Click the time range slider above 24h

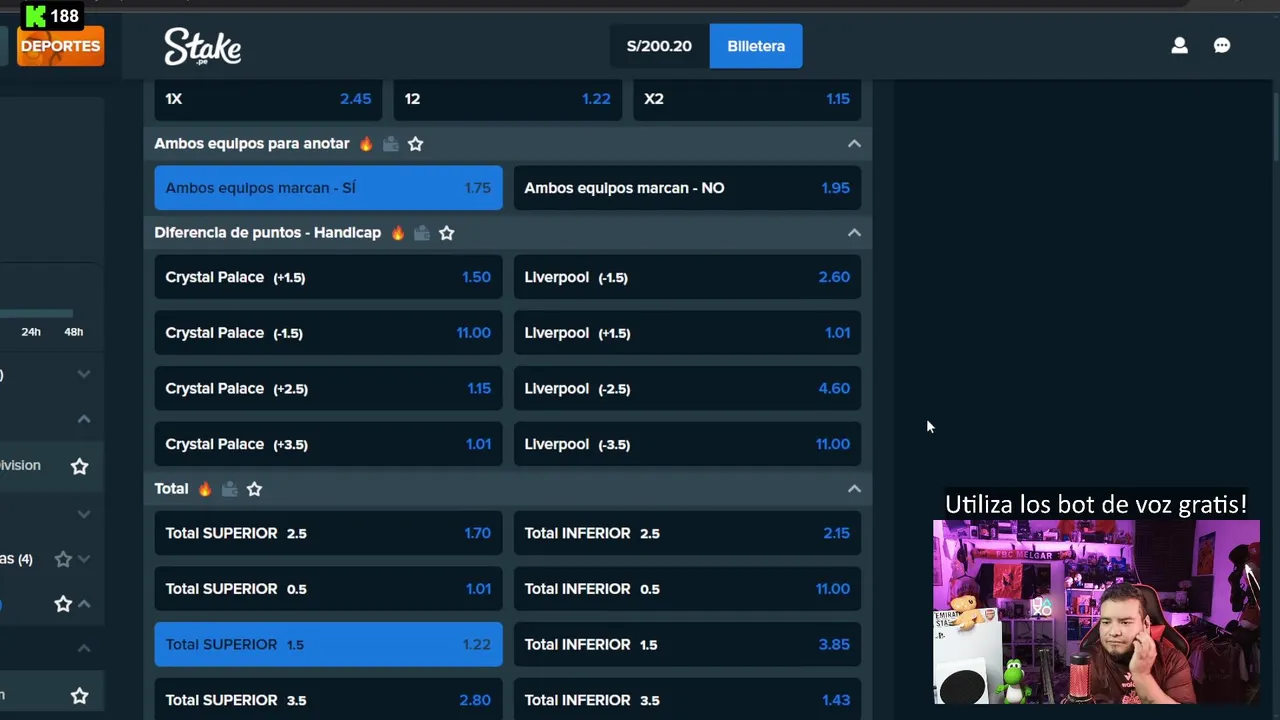click(36, 313)
